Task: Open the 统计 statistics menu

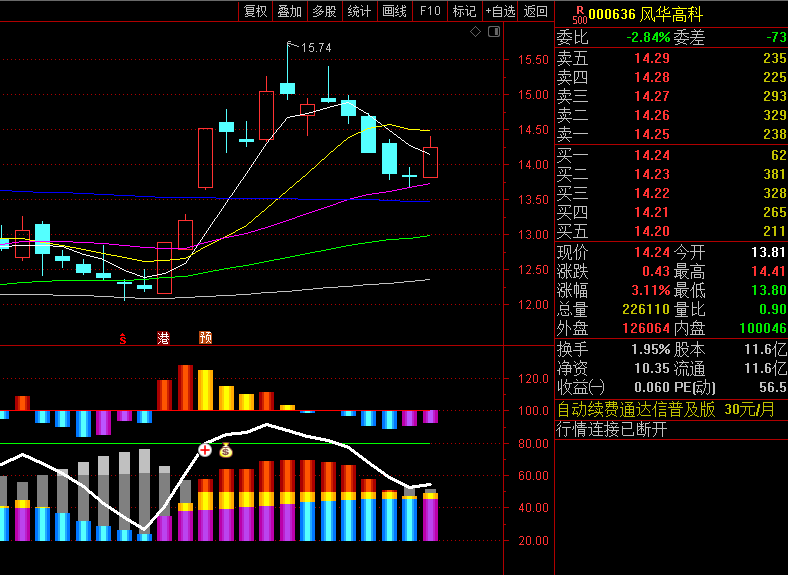Action: point(359,11)
